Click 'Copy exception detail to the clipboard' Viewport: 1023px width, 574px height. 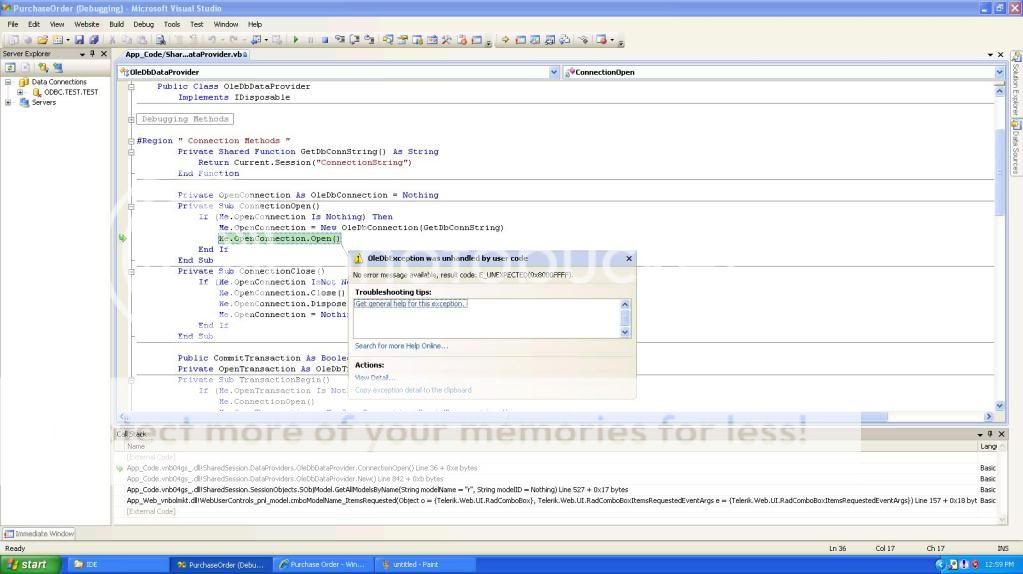click(x=413, y=390)
